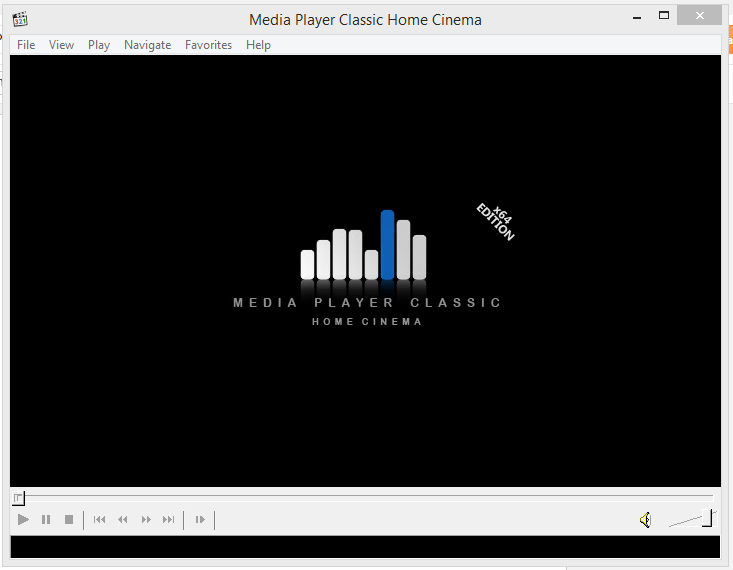Screen dimensions: 733x570
Task: Minimize the Media Player Classic window
Action: click(637, 17)
